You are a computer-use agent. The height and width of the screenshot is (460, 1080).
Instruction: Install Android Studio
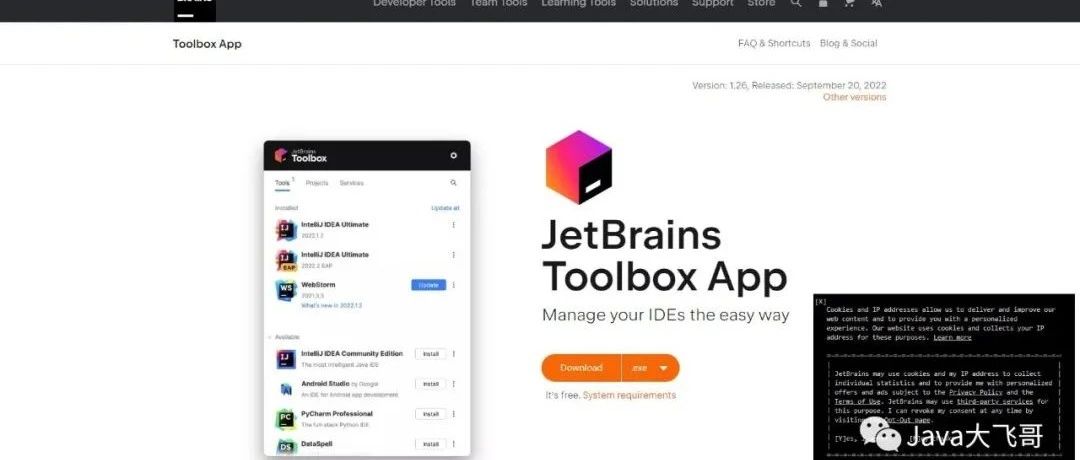(430, 384)
